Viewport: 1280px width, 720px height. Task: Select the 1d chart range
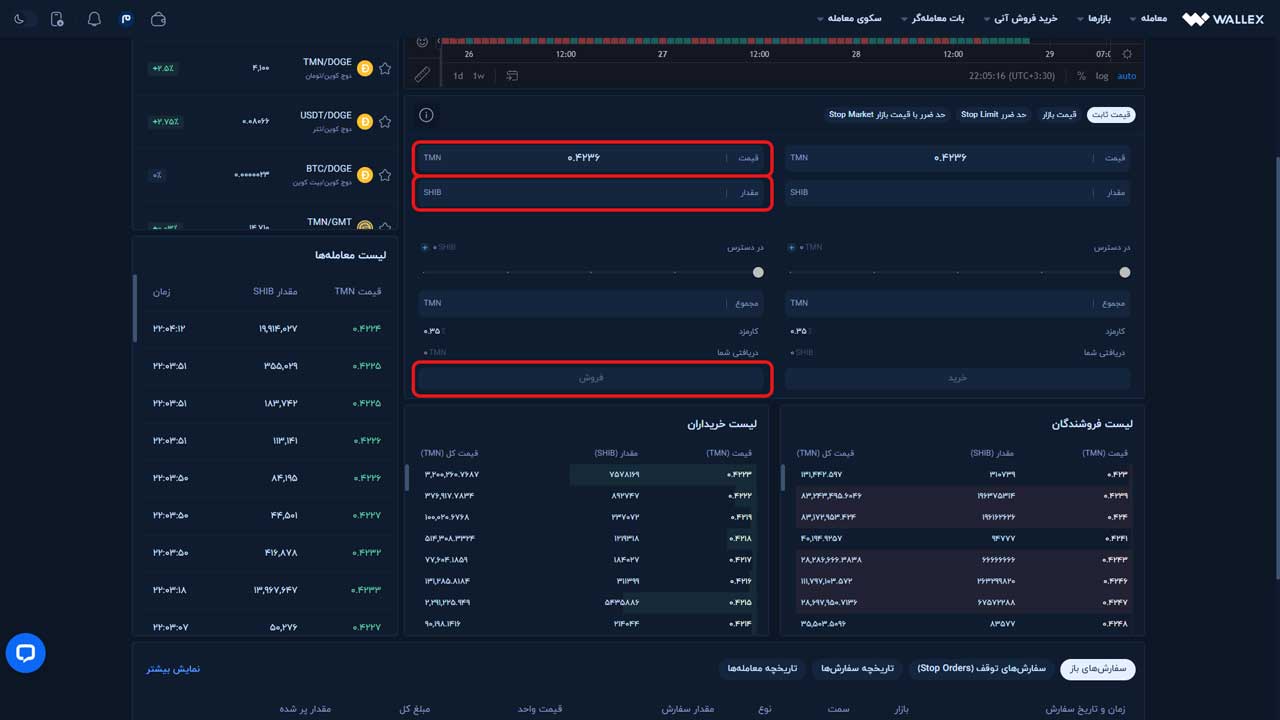tap(458, 76)
